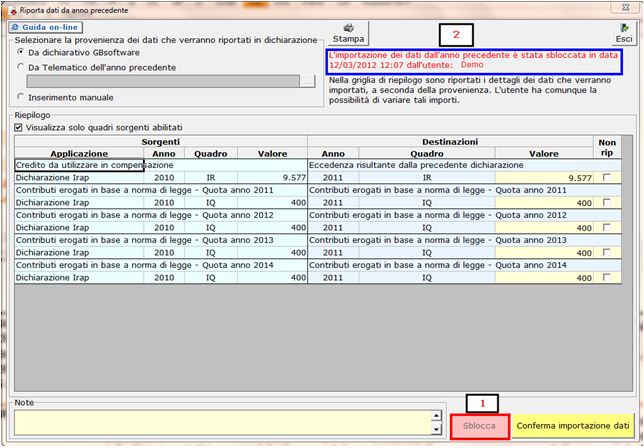Toggle Visualizza solo quadri sorgenti abilitati checkbox
Image resolution: width=644 pixels, height=448 pixels.
point(18,128)
